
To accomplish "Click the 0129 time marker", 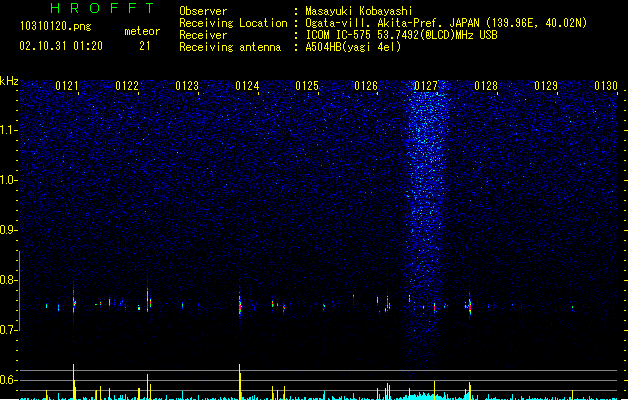I will 546,86.
